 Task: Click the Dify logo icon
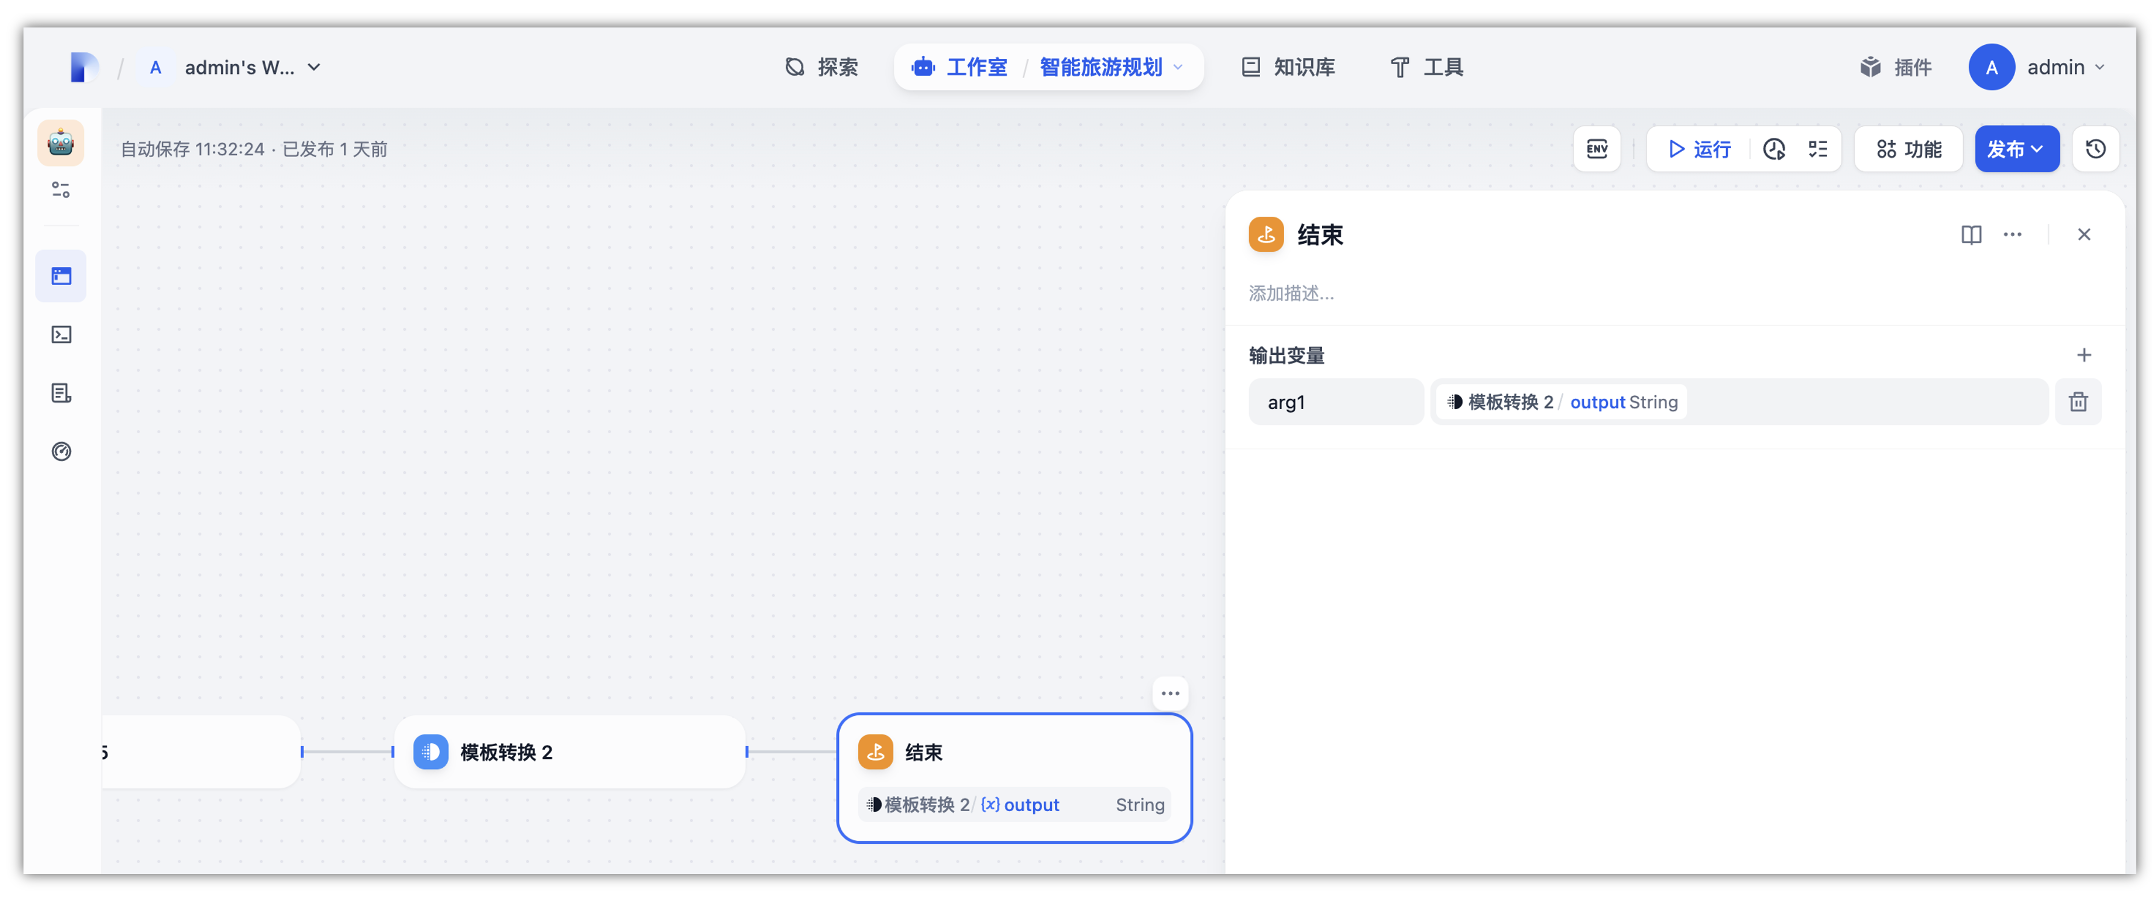click(x=84, y=67)
